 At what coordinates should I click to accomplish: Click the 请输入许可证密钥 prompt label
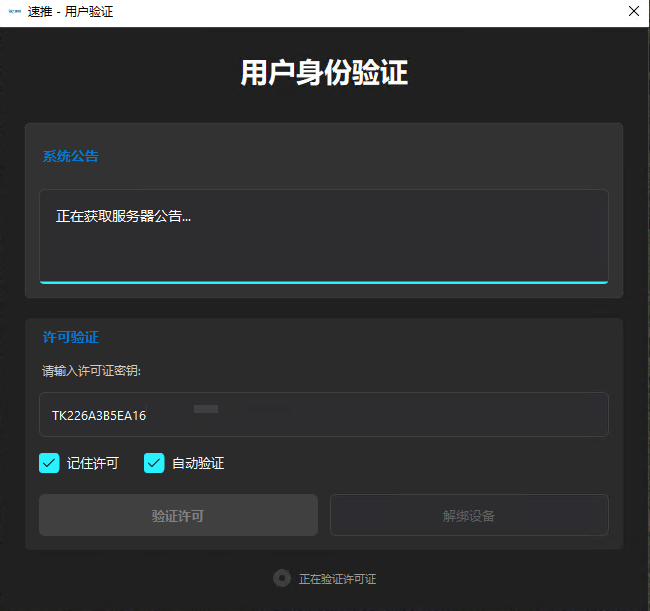click(x=92, y=370)
